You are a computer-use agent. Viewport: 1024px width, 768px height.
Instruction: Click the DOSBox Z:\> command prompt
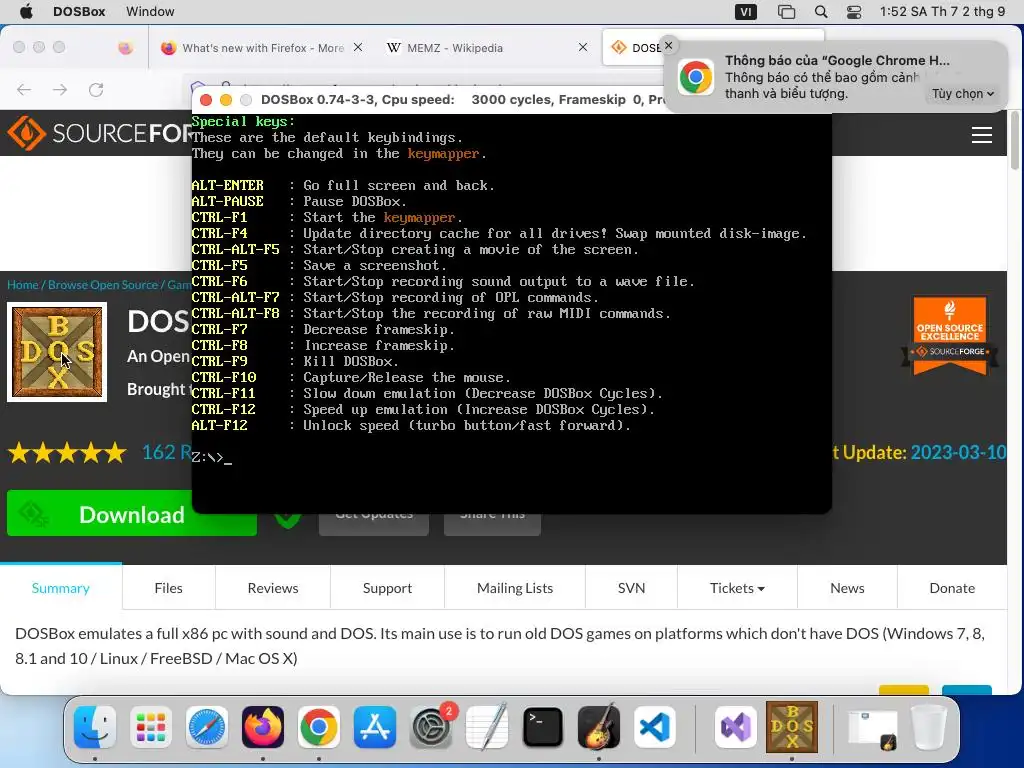212,457
